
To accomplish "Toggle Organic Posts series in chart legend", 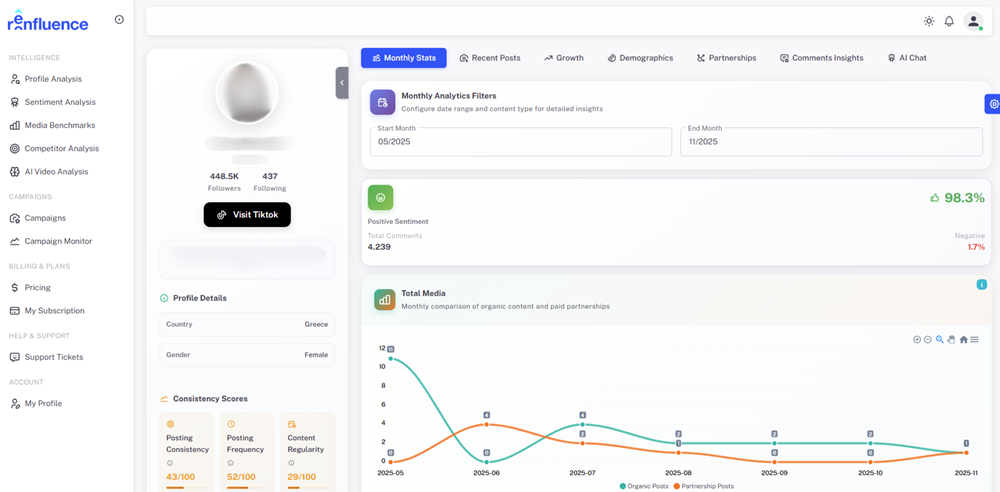I will coord(645,486).
